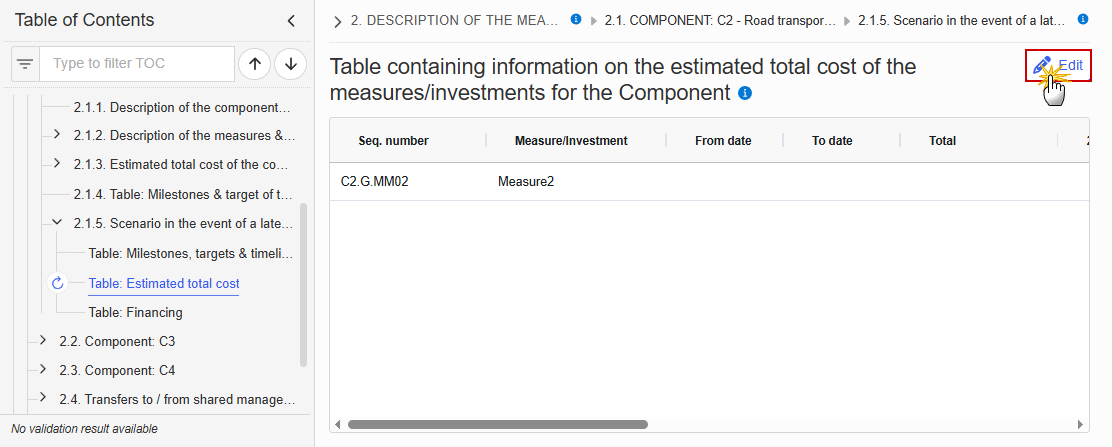Select the C2.G.MM02 table row
The image size is (1113, 447).
709,182
